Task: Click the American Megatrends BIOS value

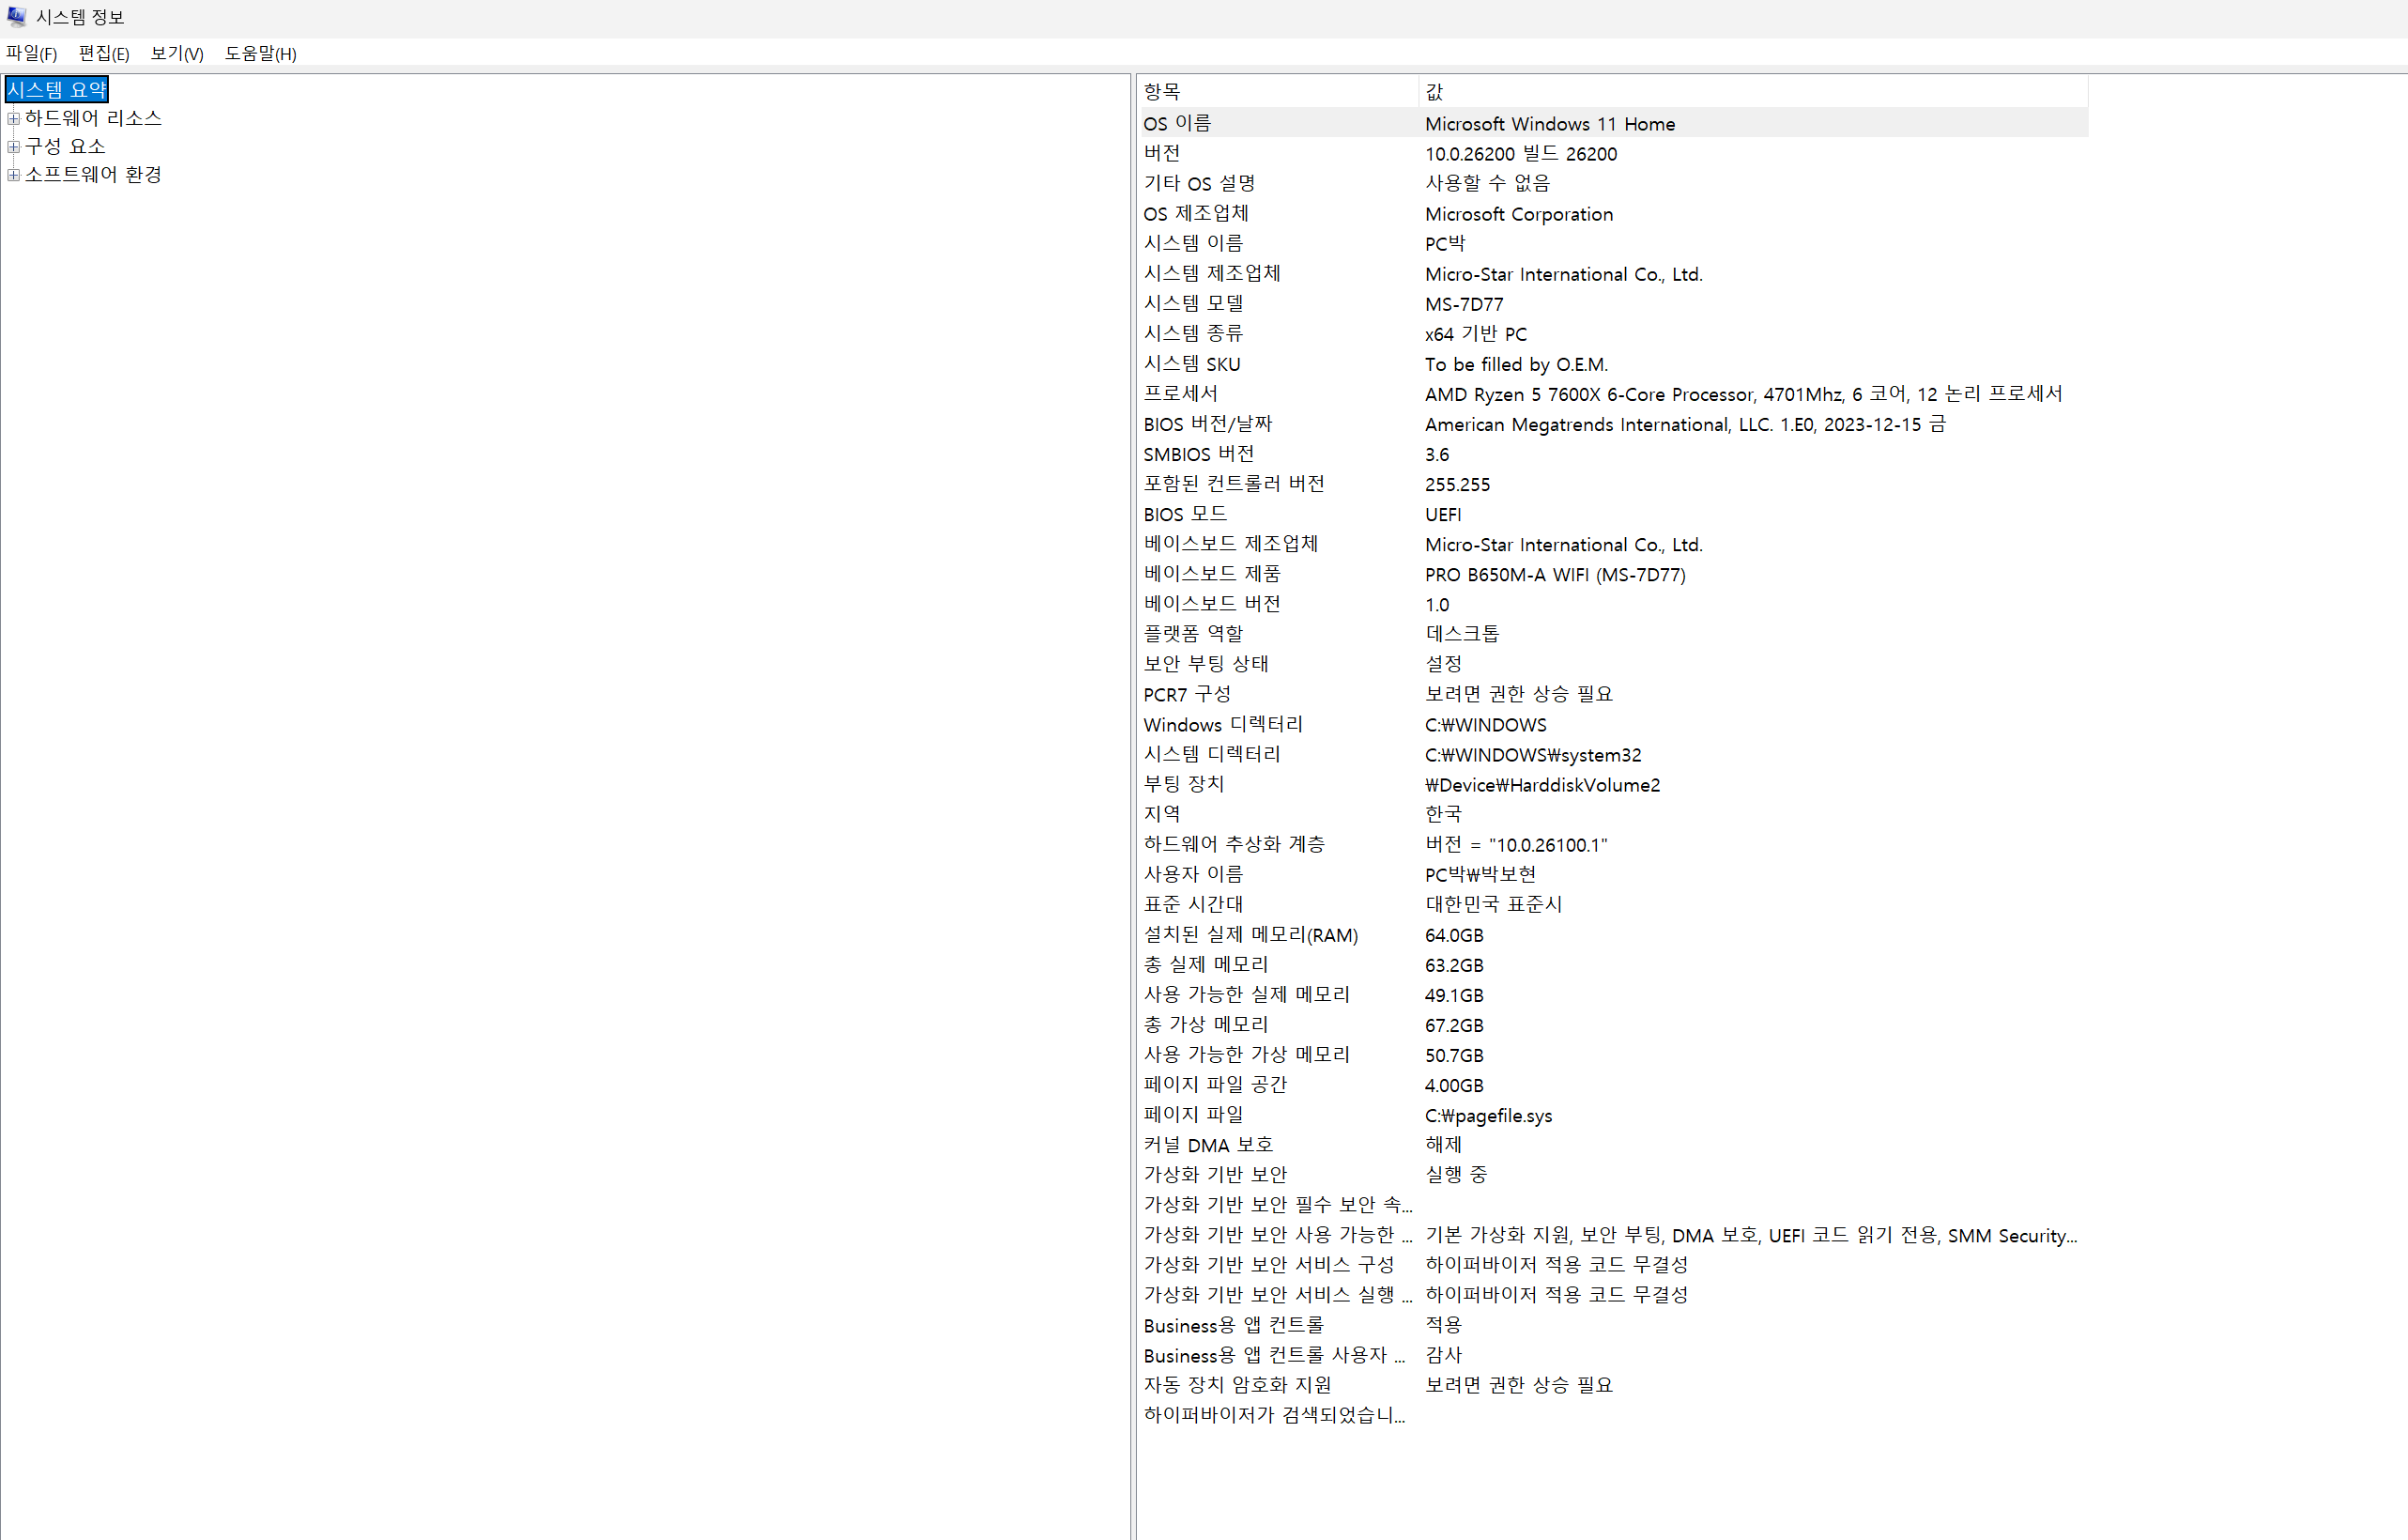Action: (x=1684, y=423)
